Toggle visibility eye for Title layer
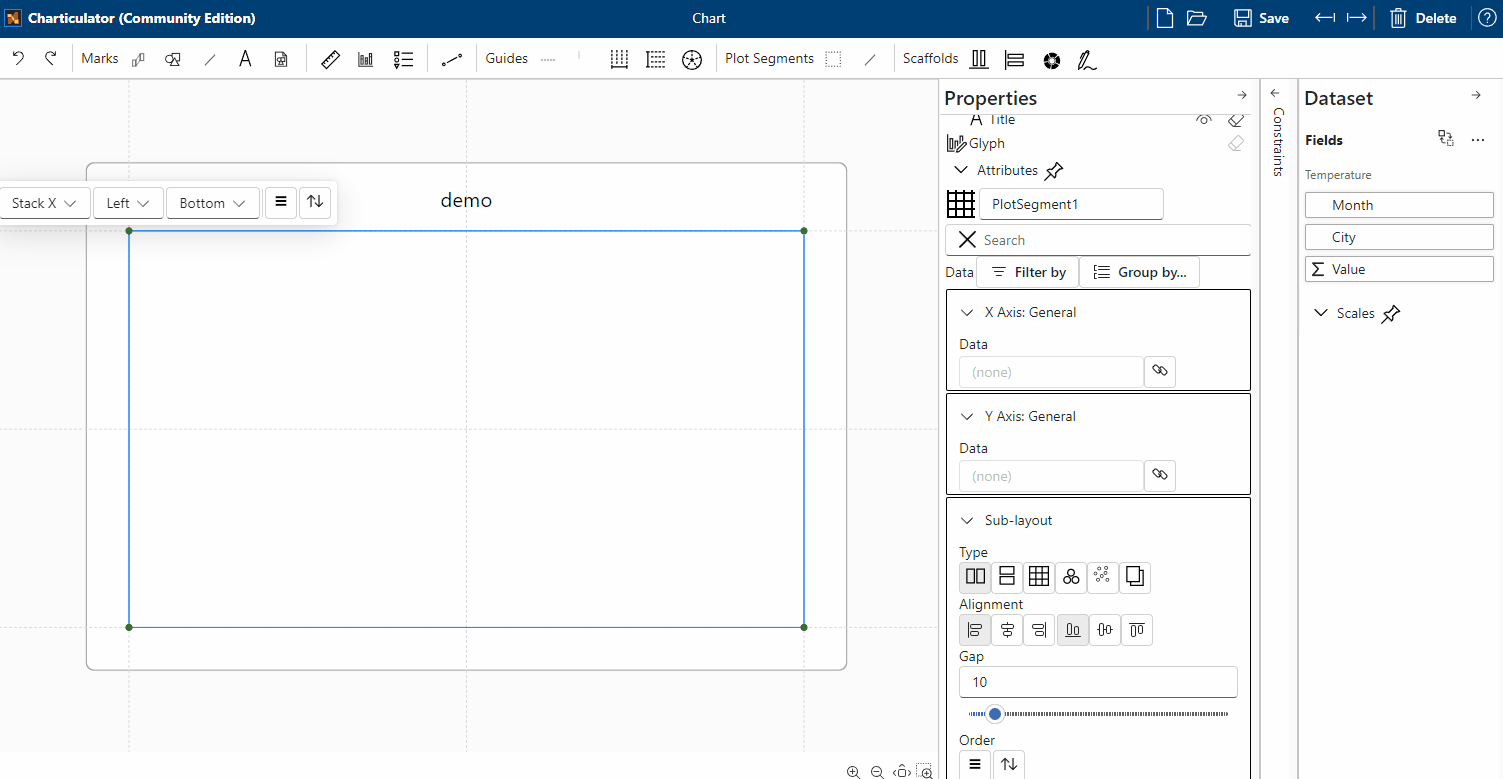Screen dimensions: 1503x779 (1204, 120)
